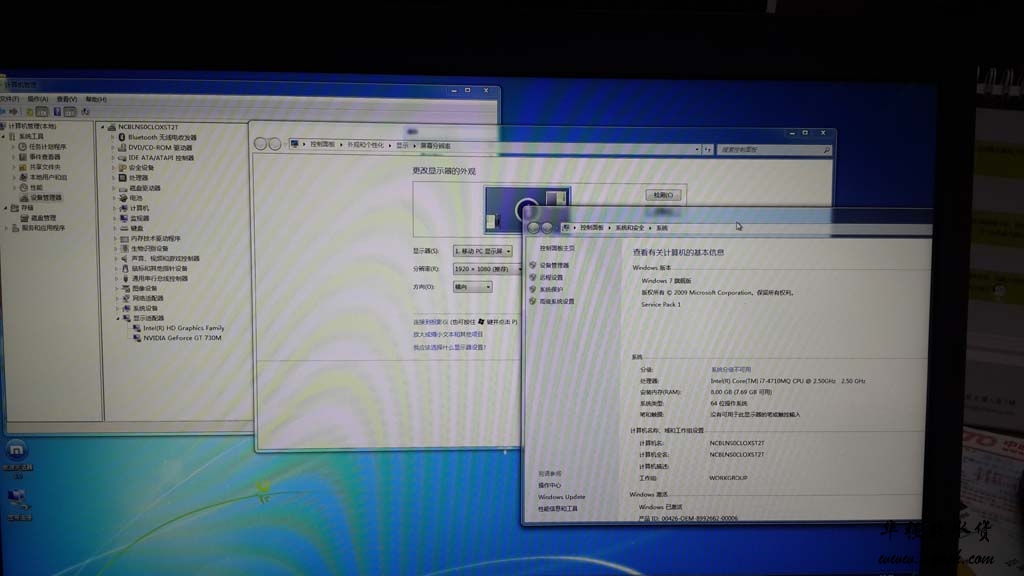Screen dimensions: 1024x576
Task: Select the NCBLNS0CLOXST2T root node
Action: coord(148,127)
